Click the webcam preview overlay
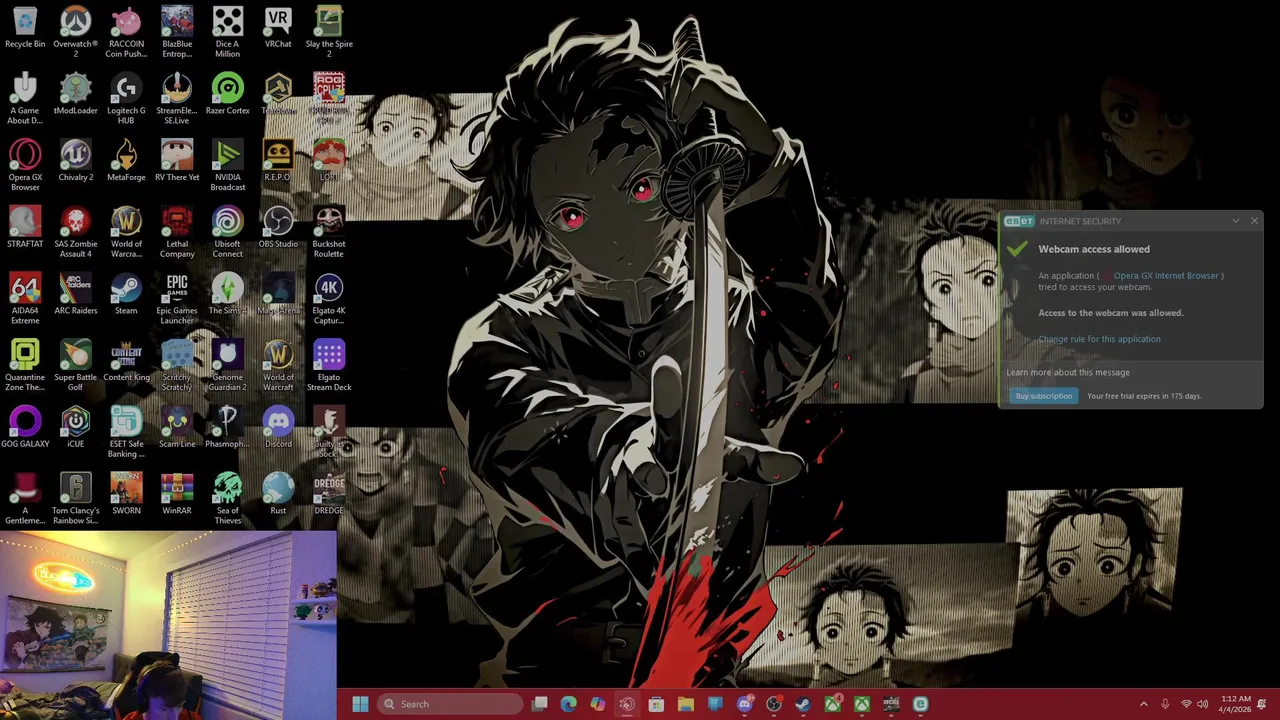 [x=168, y=625]
